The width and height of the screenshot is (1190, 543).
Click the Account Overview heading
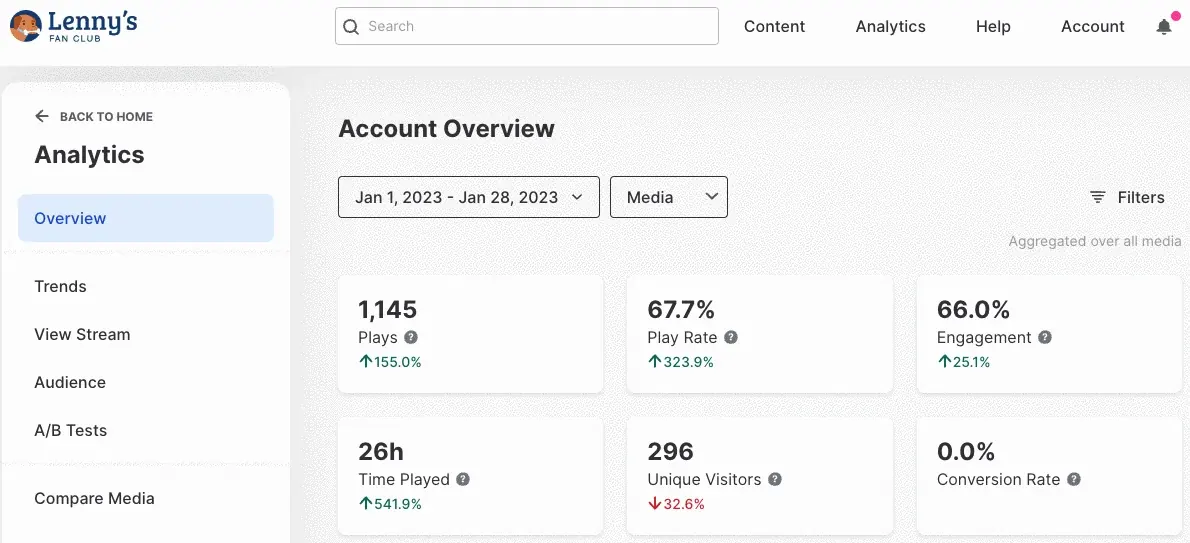point(446,128)
